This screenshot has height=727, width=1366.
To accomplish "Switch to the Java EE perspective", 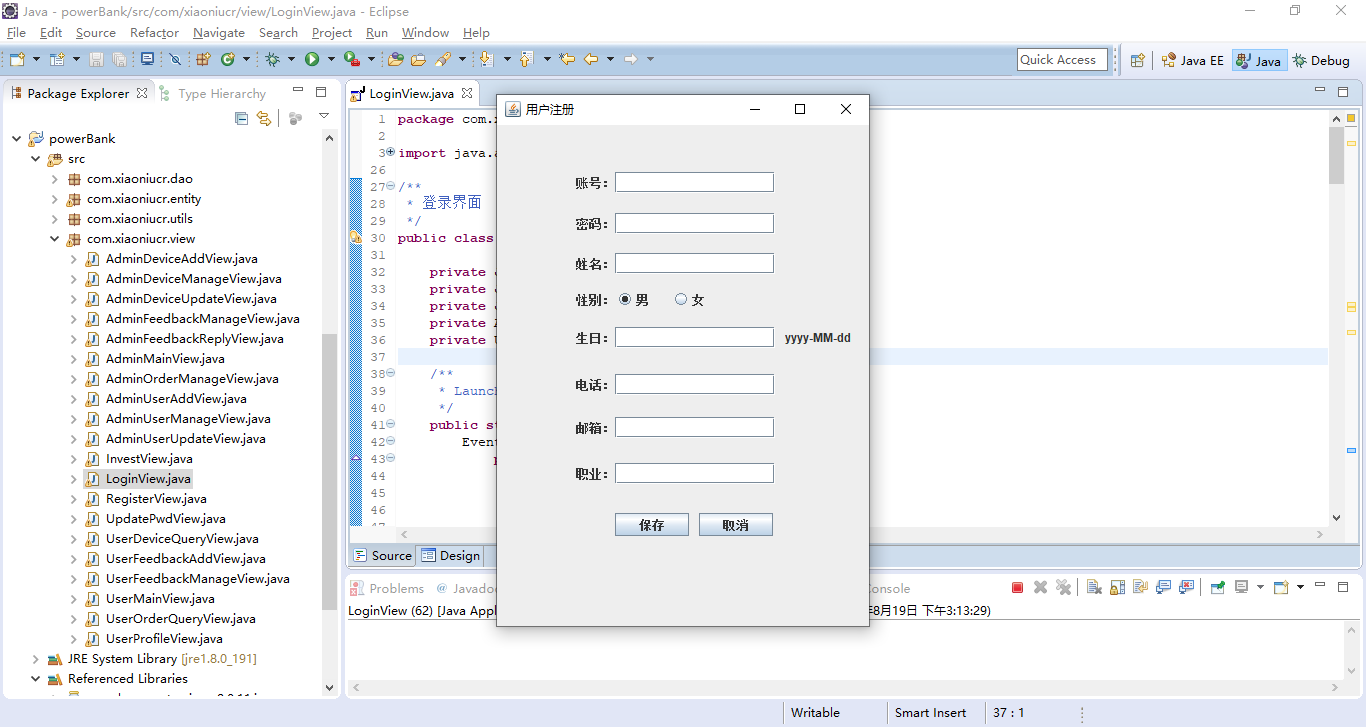I will click(x=1192, y=60).
